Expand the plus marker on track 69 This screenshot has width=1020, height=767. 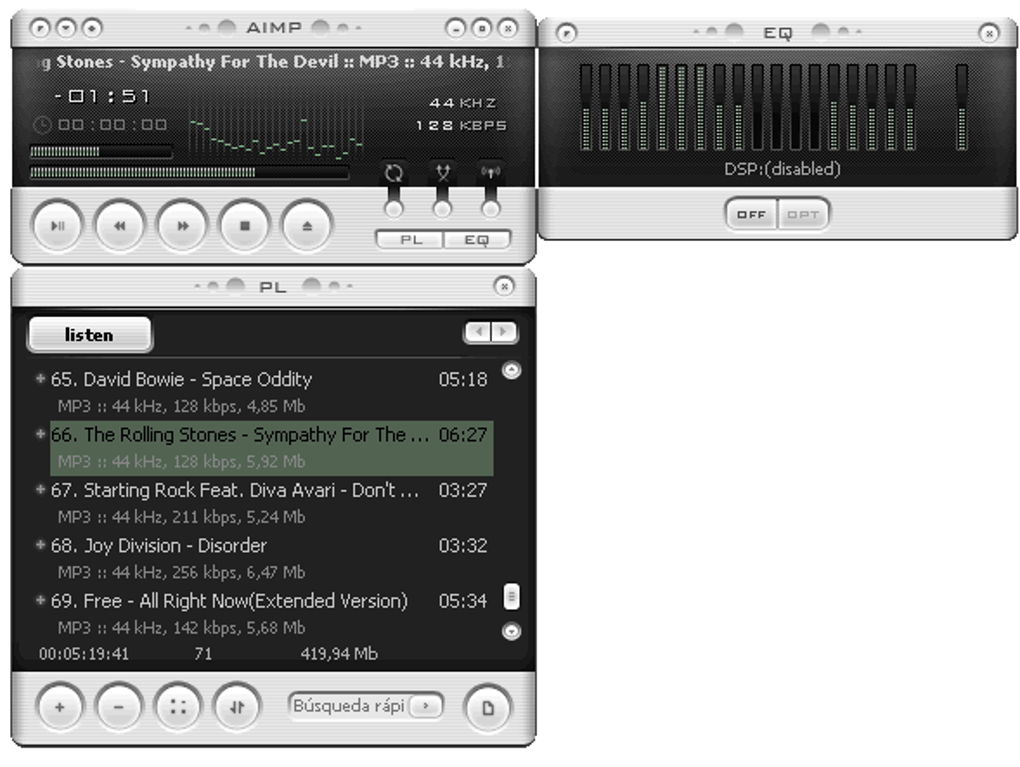click(x=40, y=599)
